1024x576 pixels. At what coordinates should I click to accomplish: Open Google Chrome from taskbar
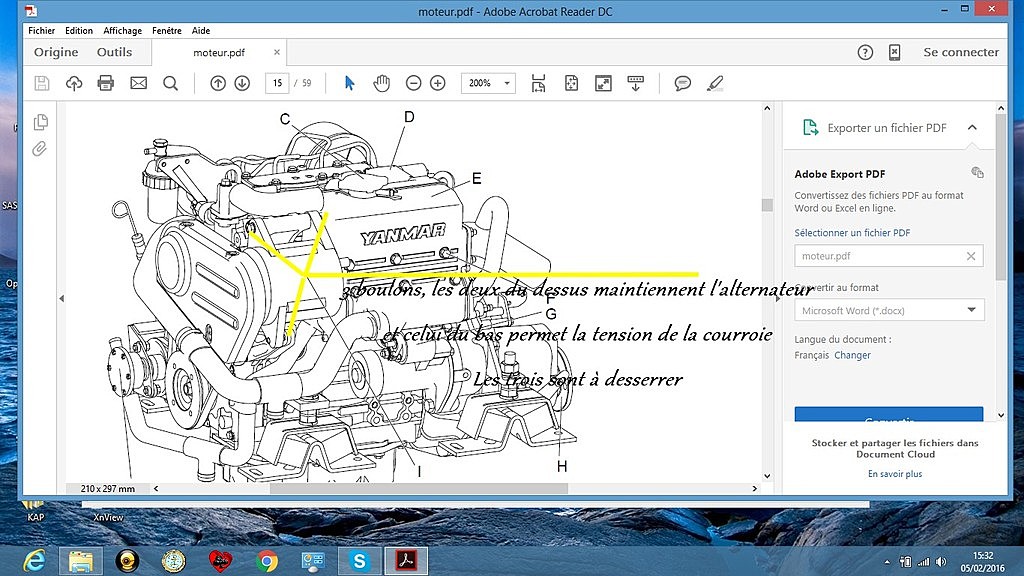267,561
